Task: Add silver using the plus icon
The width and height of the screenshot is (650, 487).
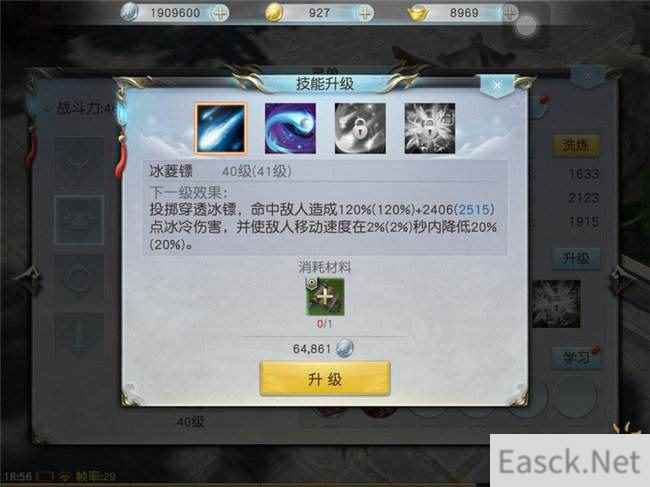Action: [219, 13]
